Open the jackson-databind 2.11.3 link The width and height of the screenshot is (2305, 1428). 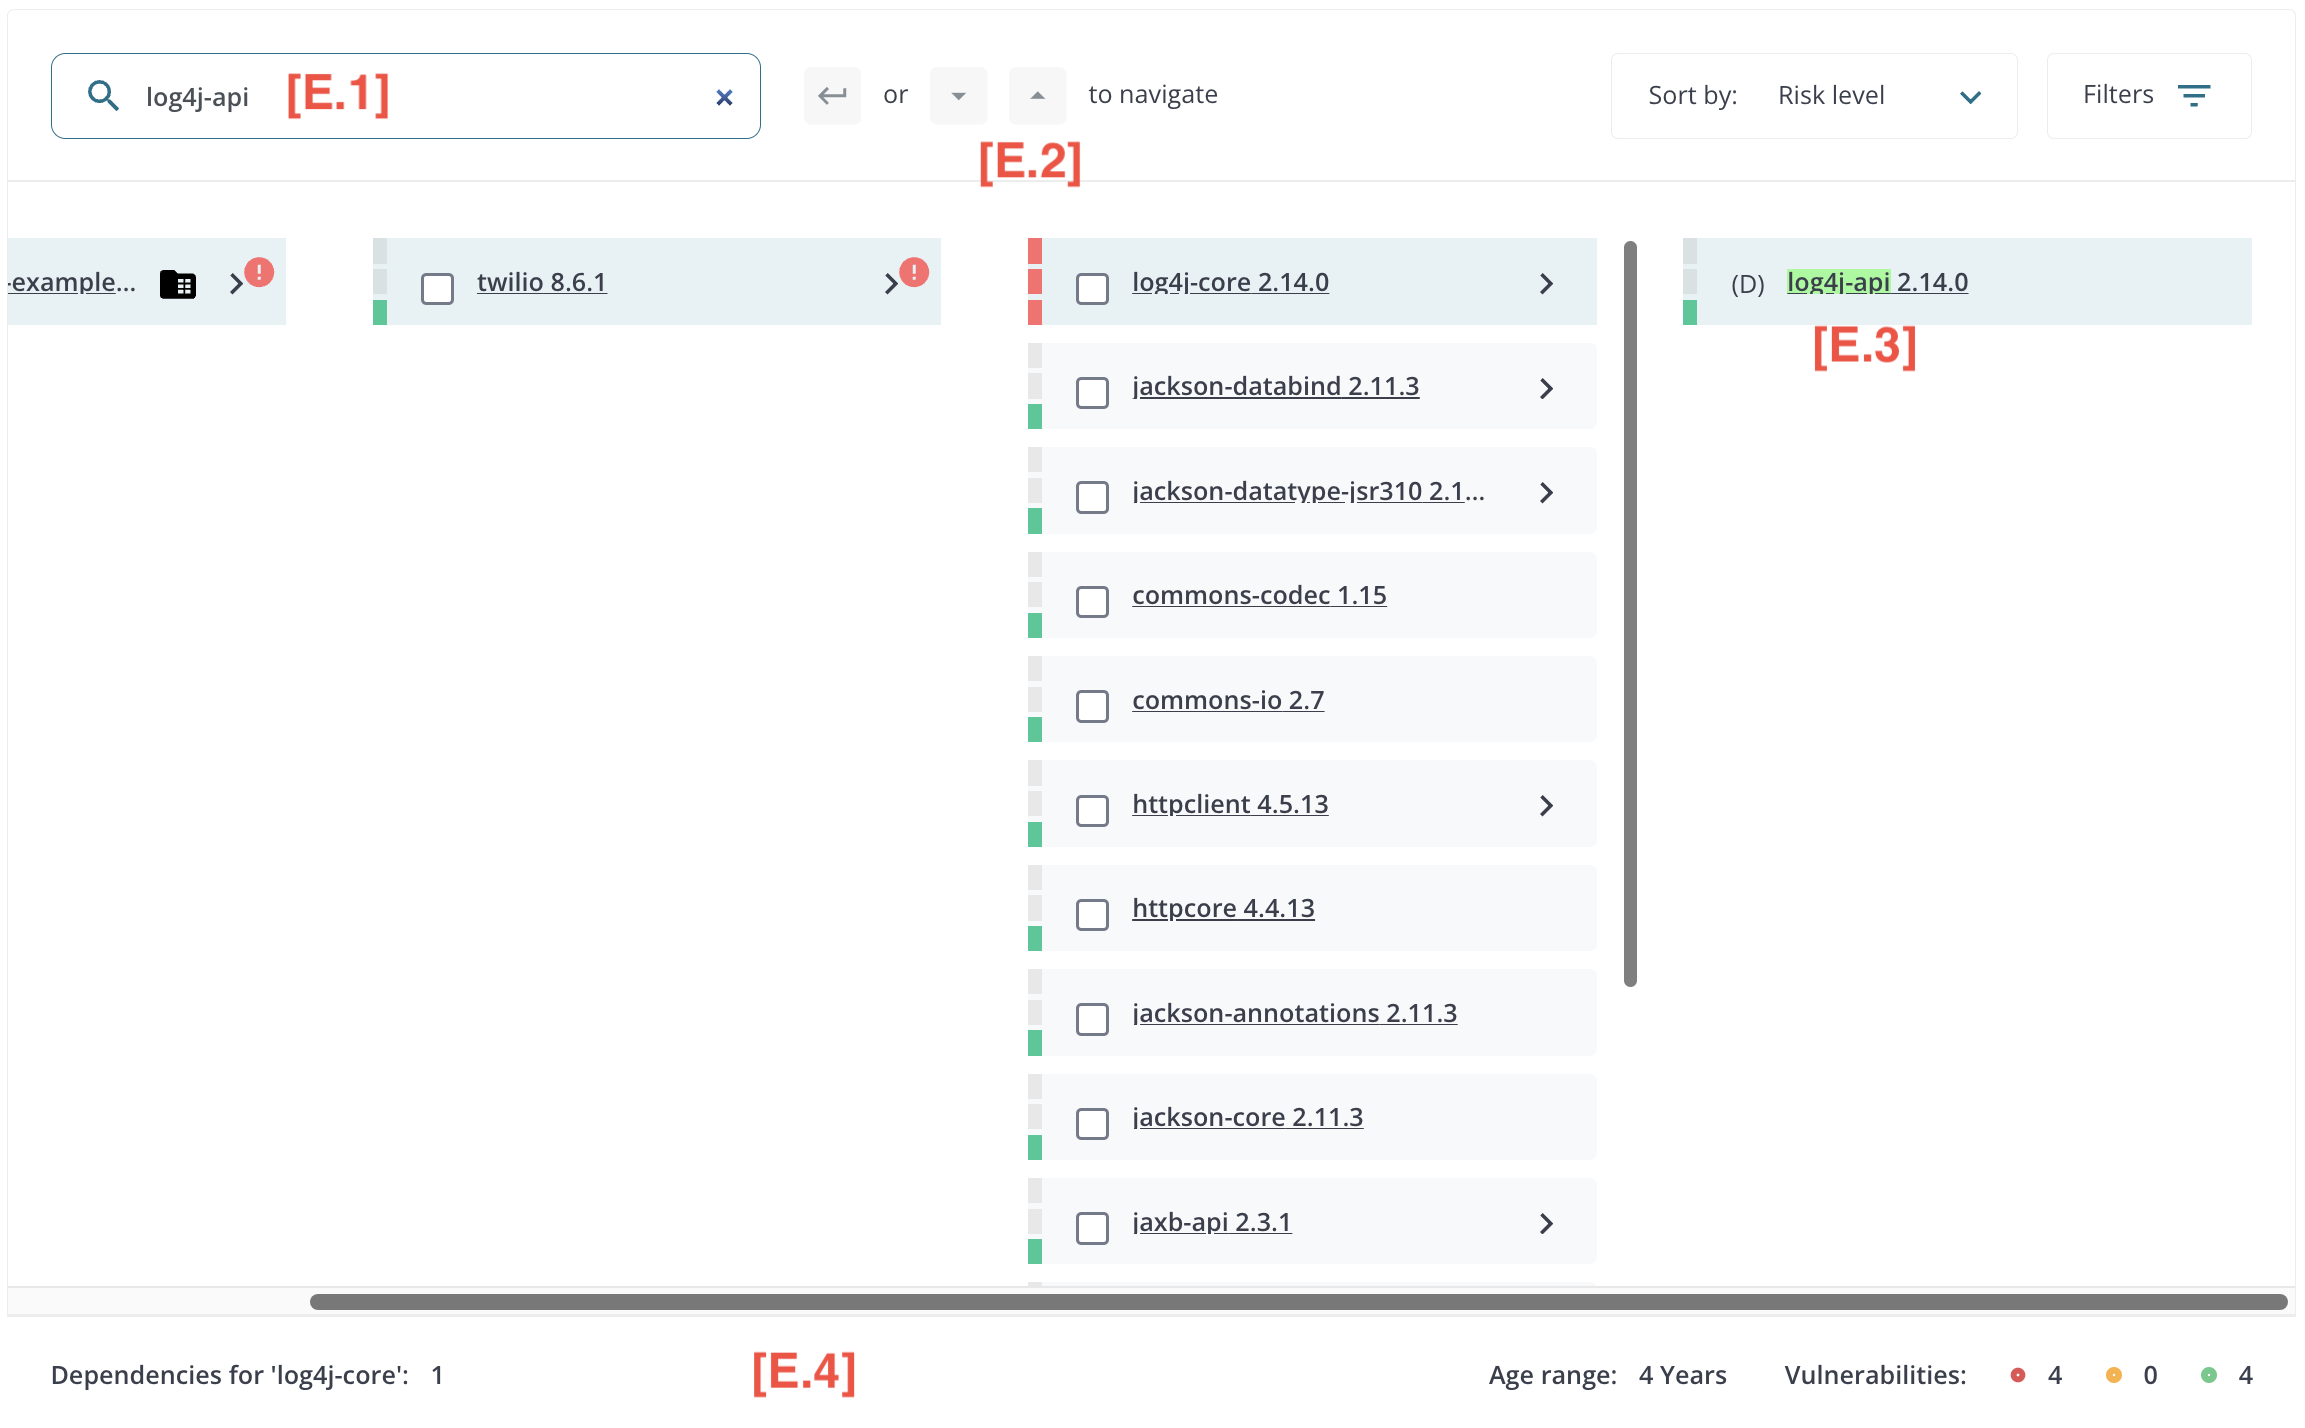tap(1275, 387)
